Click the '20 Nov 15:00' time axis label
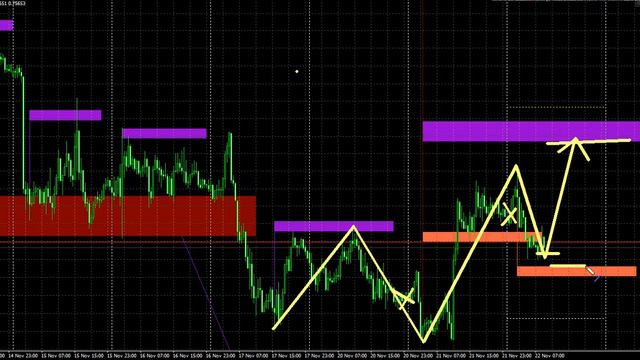 point(385,356)
